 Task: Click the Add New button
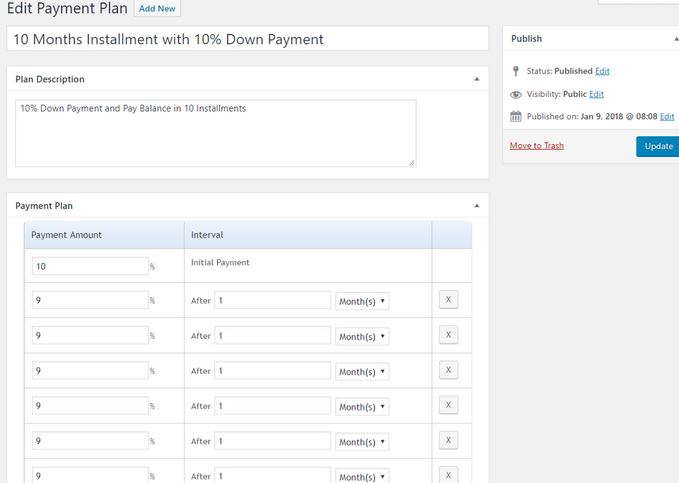pyautogui.click(x=159, y=8)
